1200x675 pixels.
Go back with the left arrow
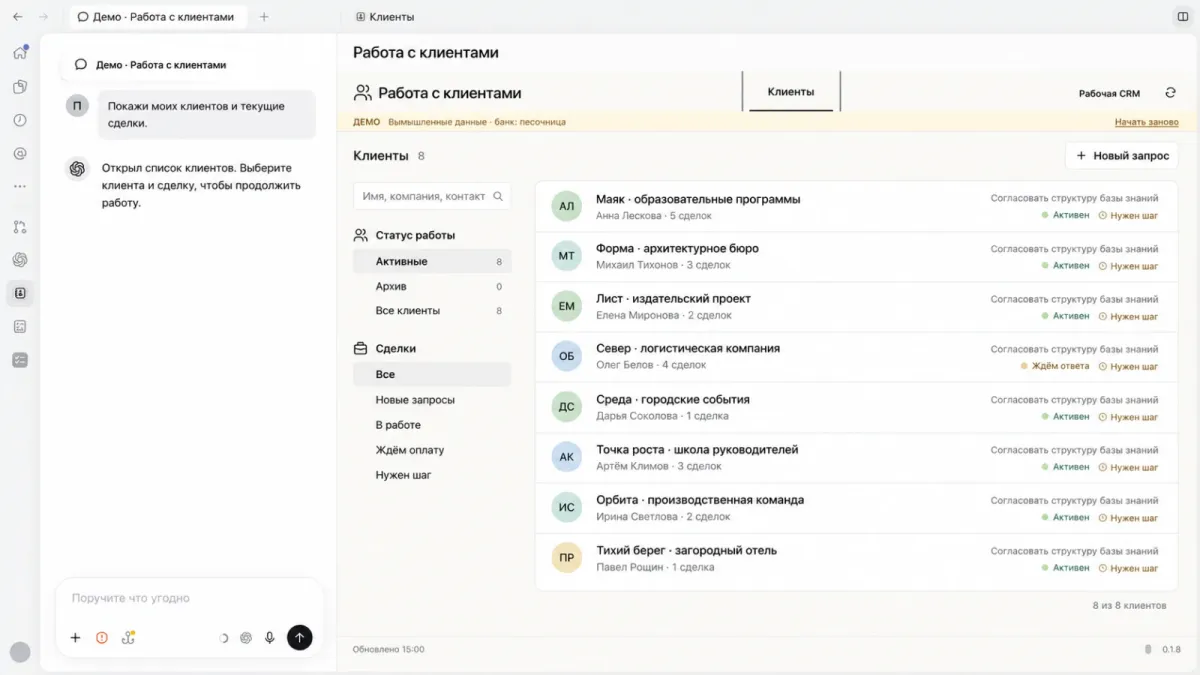(17, 17)
